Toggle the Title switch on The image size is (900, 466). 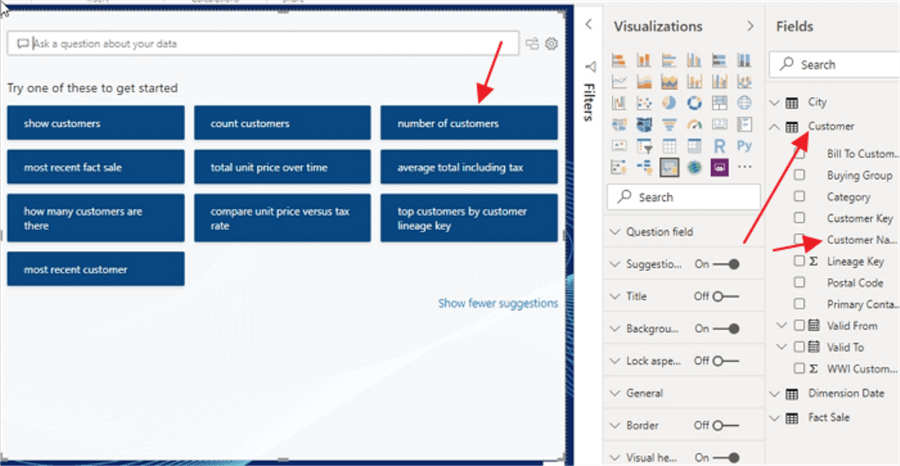(726, 297)
